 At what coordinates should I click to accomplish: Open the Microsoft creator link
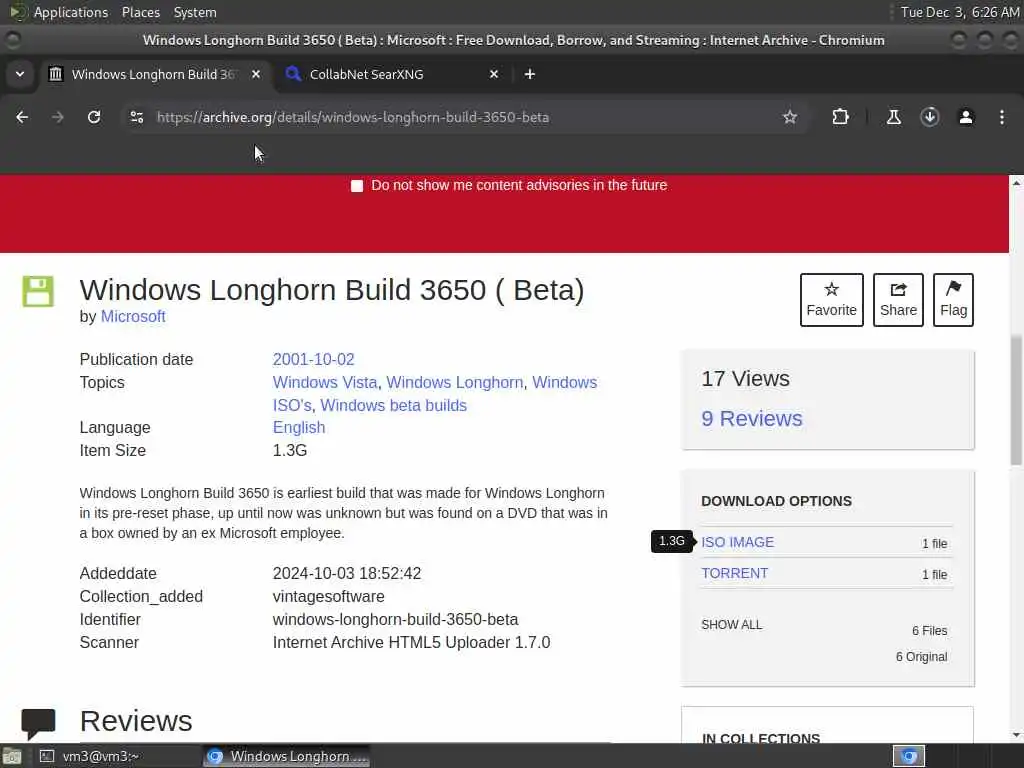click(x=133, y=316)
